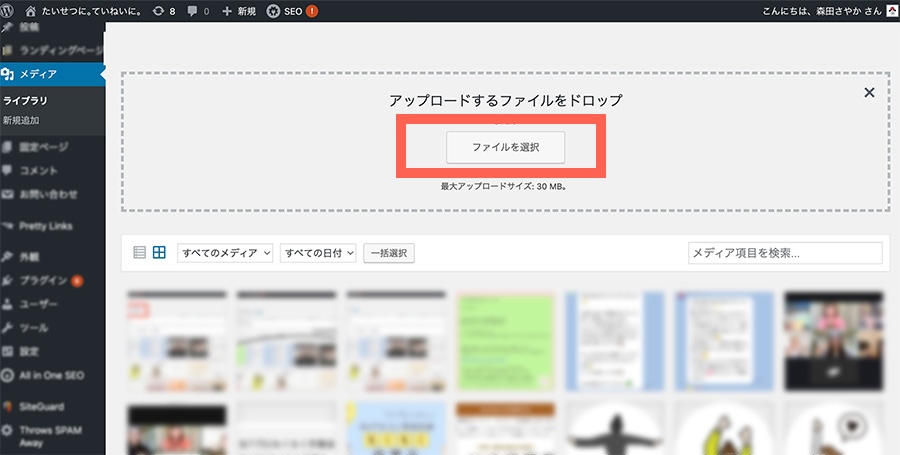Viewport: 900px width, 455px height.
Task: Switch to list view icon
Action: 139,252
